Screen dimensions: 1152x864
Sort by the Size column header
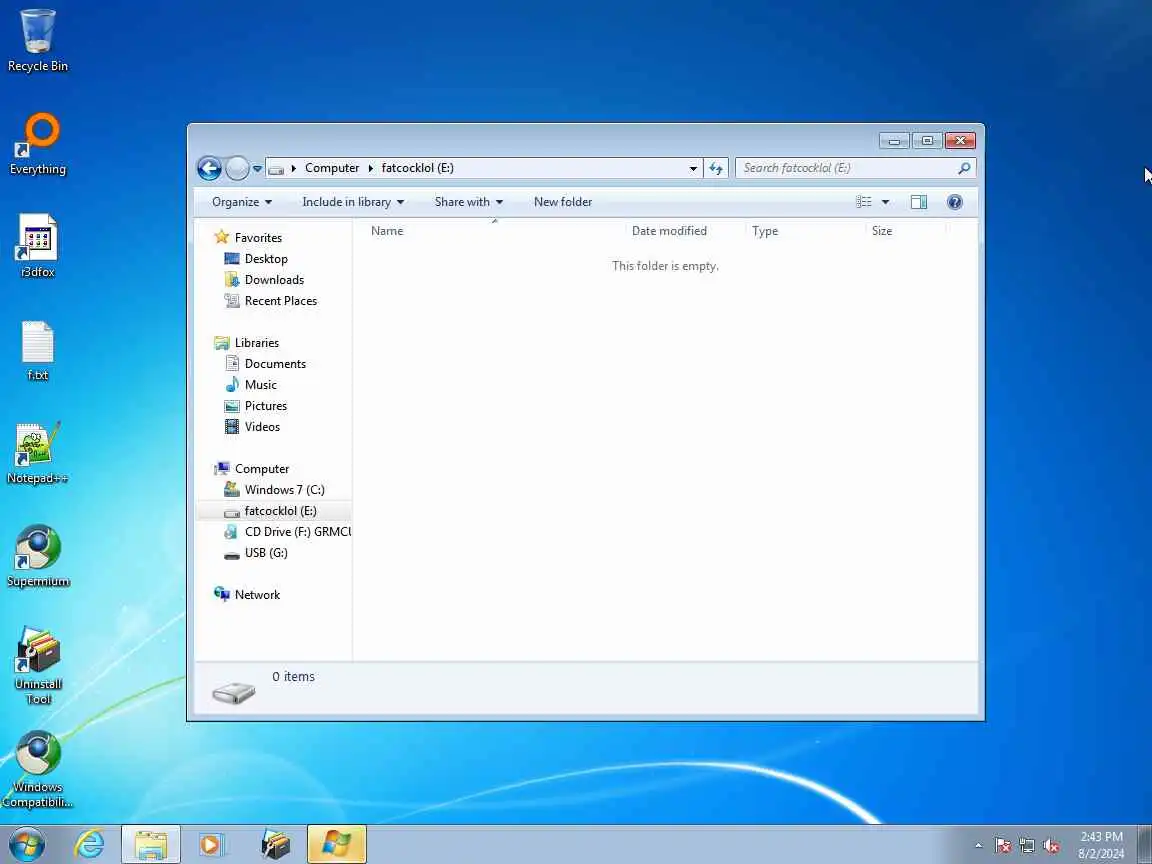[906, 231]
